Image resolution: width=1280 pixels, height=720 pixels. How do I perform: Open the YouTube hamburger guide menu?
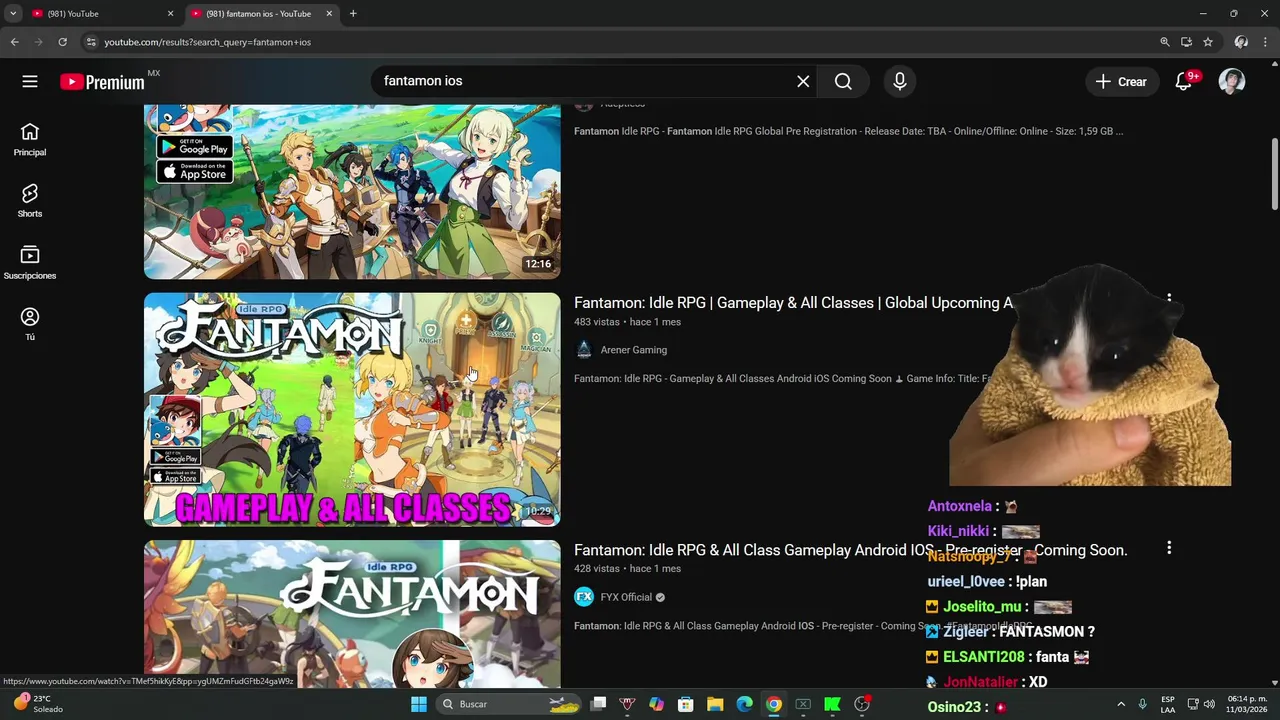pos(30,81)
